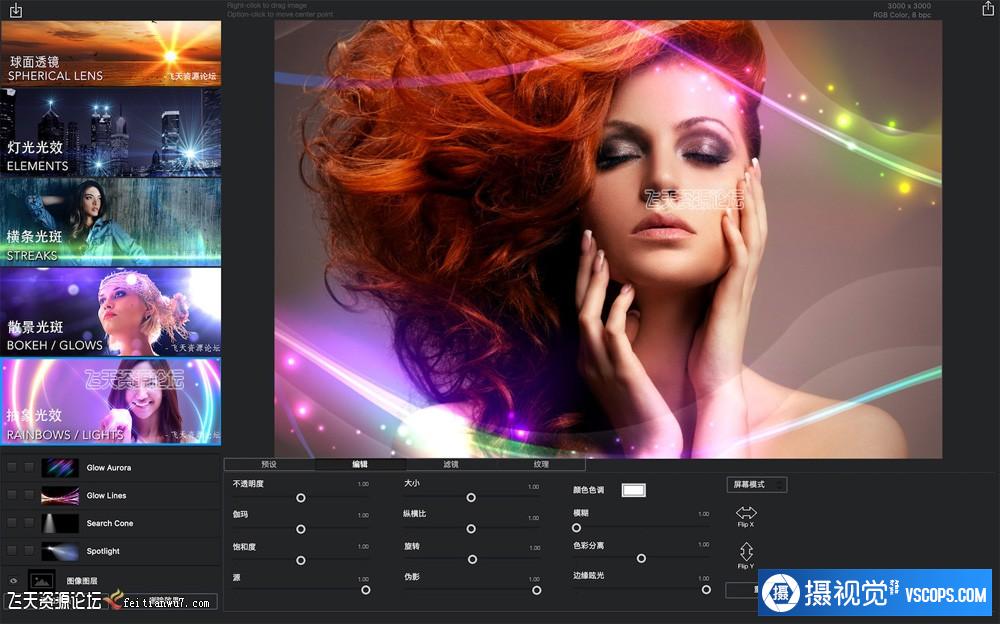Click the import image icon at top left
This screenshot has height=624, width=1000.
[x=14, y=10]
